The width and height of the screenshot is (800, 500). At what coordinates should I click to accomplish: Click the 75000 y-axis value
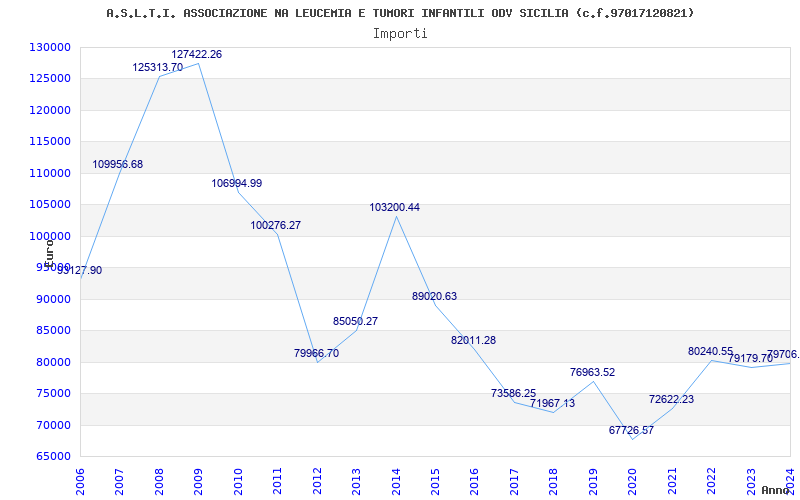pos(54,393)
